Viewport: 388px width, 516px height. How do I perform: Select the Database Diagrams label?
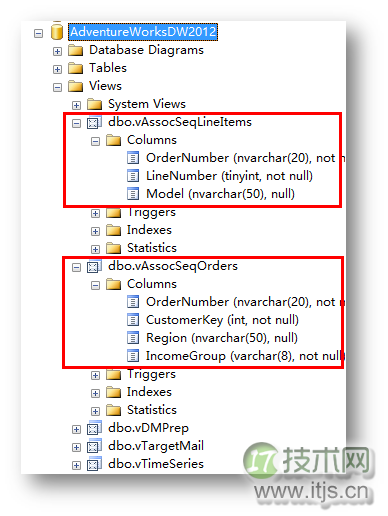coord(146,50)
